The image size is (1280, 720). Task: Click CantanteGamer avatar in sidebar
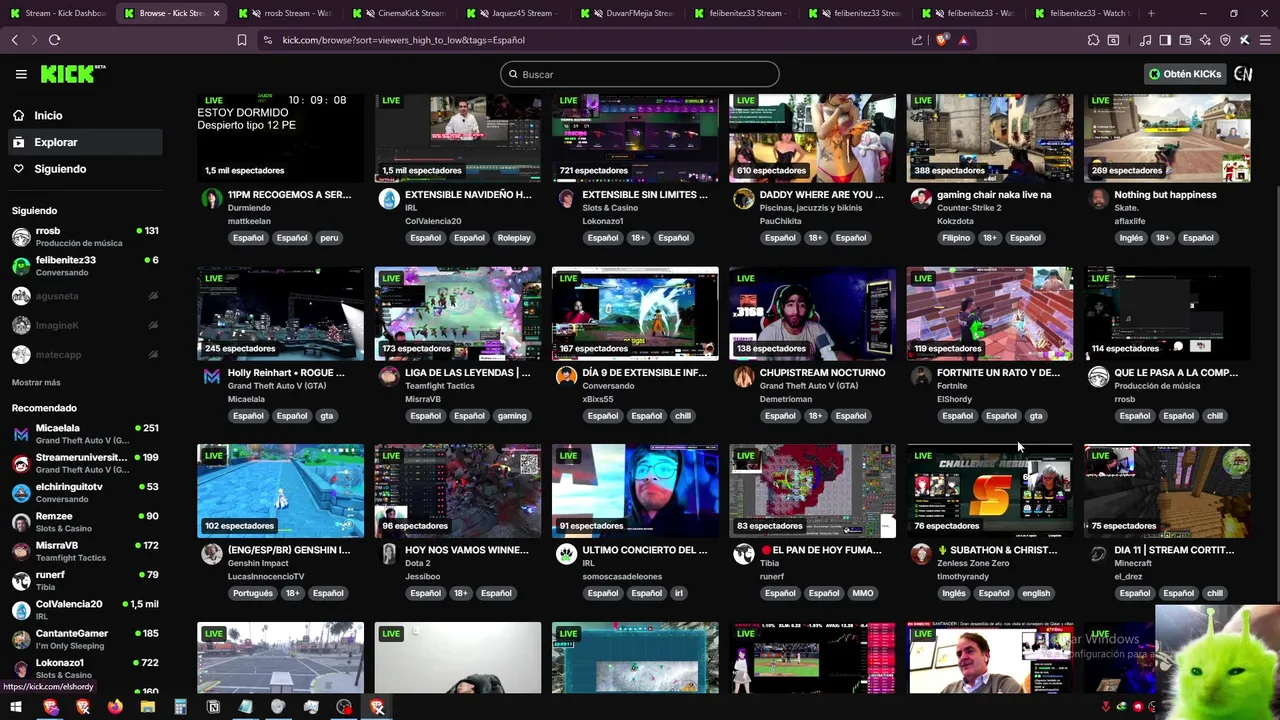pyautogui.click(x=21, y=640)
